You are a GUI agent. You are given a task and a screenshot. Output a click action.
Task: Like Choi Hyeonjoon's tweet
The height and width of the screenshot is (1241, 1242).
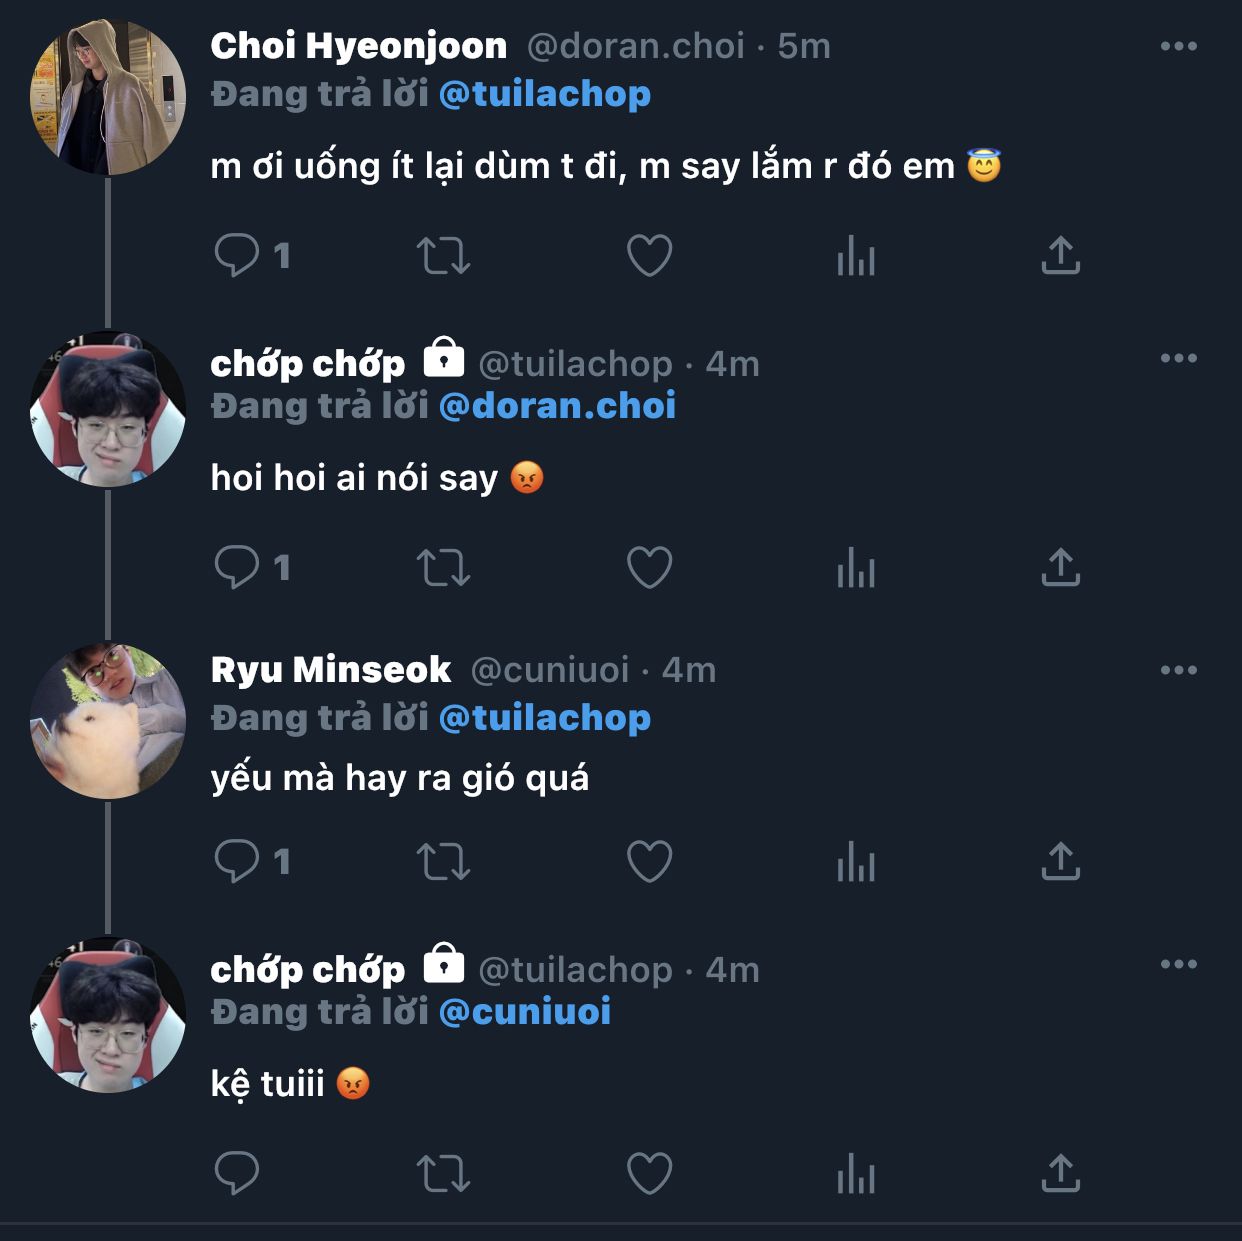[x=649, y=255]
